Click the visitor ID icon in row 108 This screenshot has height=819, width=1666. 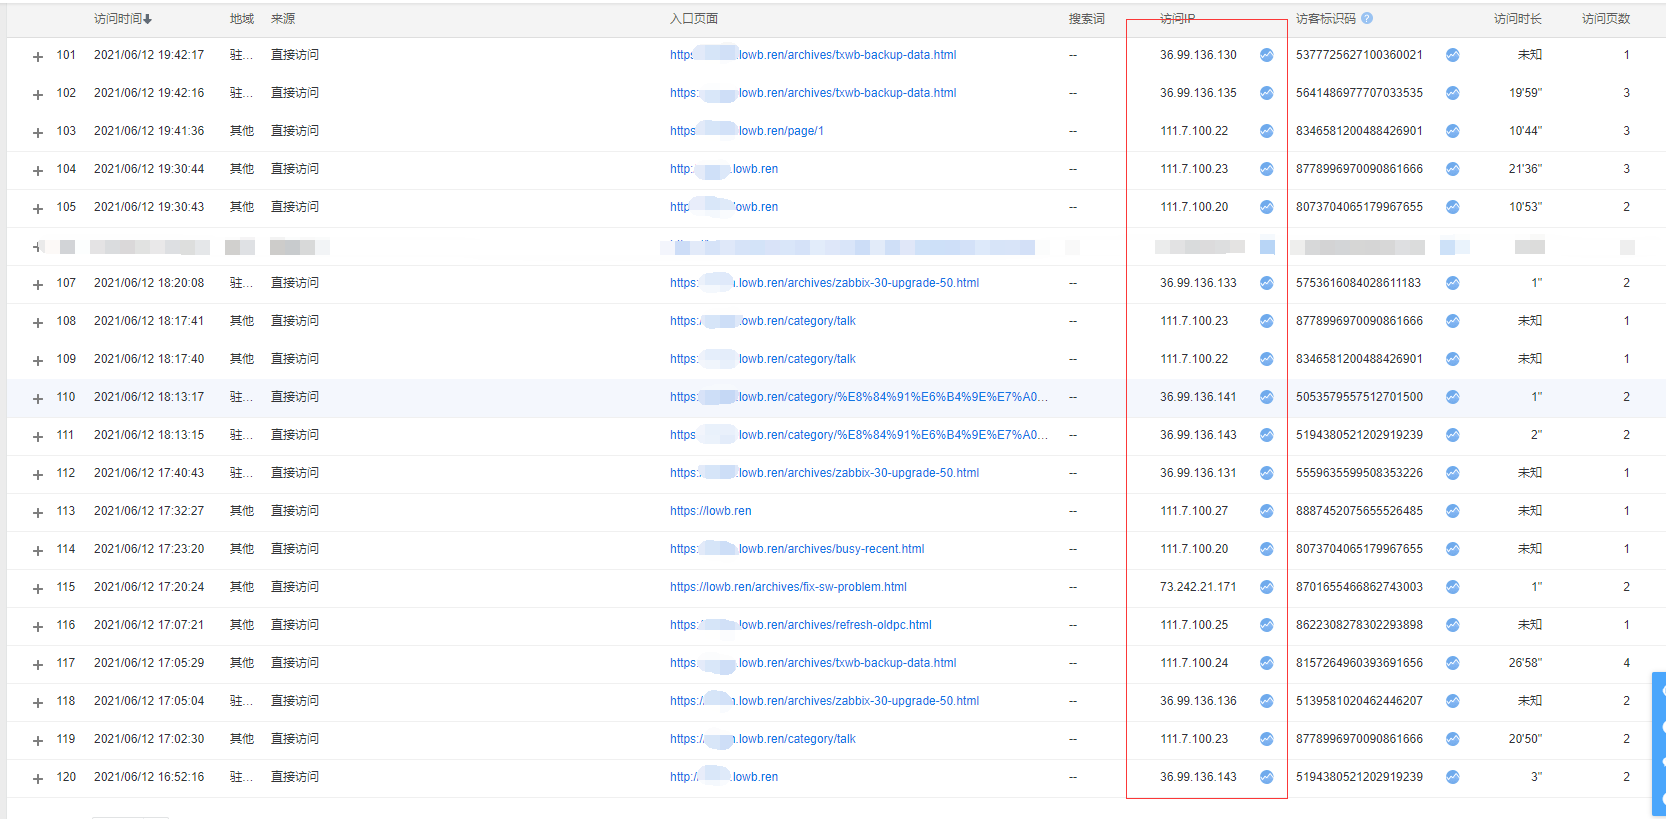coord(1452,321)
